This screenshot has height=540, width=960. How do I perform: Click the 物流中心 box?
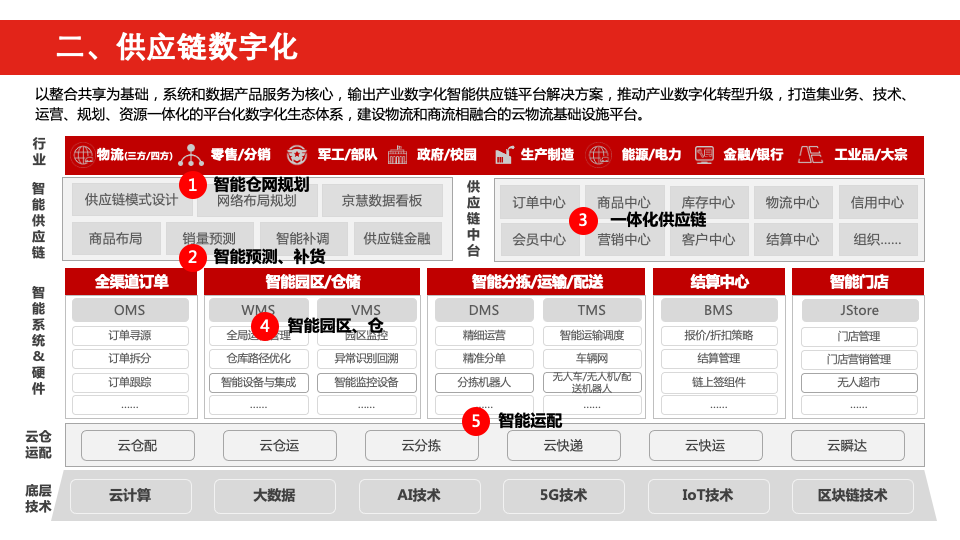[792, 203]
